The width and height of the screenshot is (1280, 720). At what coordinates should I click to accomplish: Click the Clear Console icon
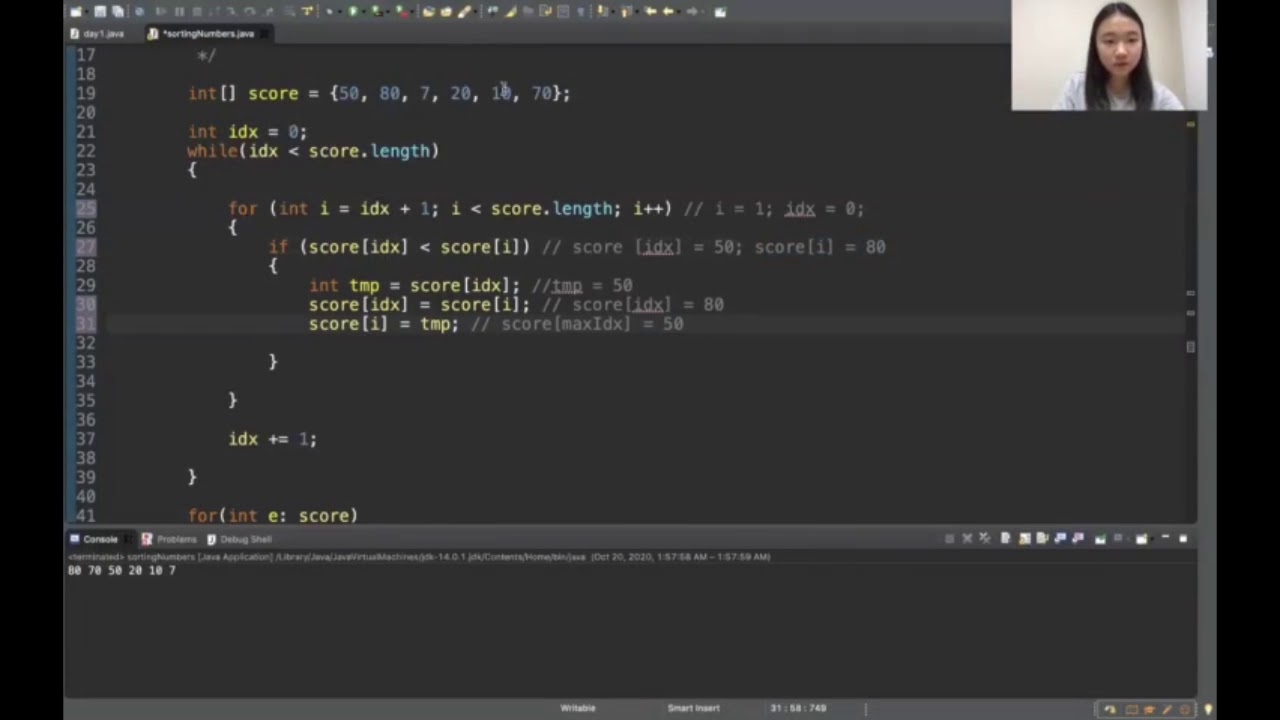pyautogui.click(x=1005, y=539)
